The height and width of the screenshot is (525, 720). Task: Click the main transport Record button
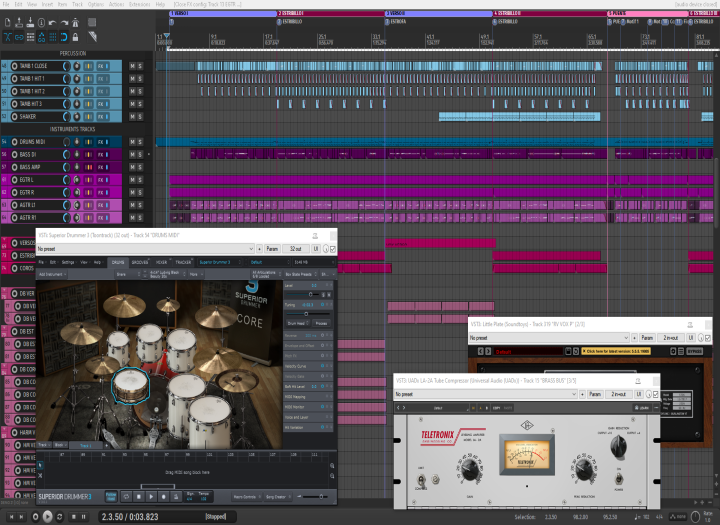point(35,517)
